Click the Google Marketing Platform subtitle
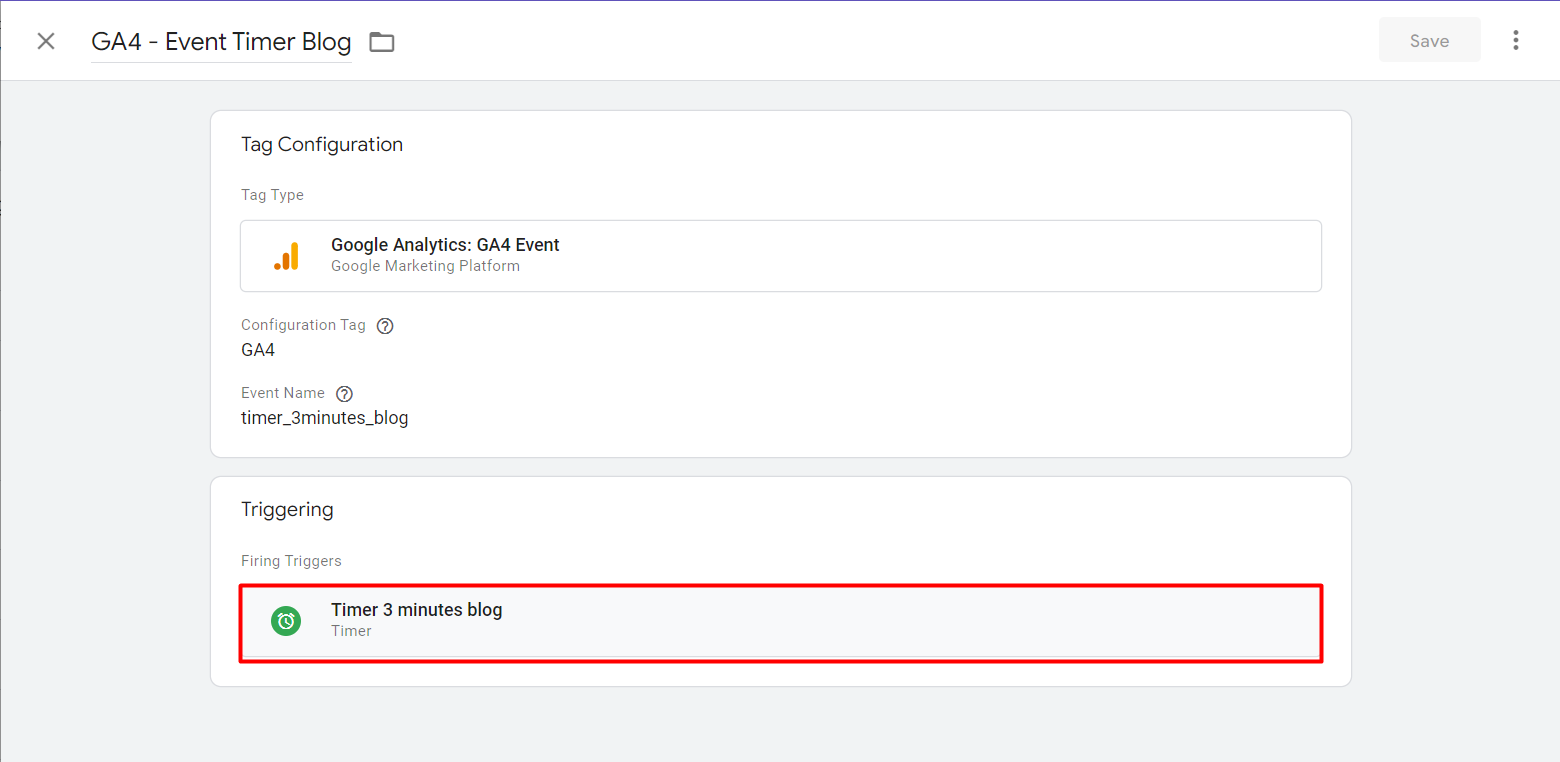This screenshot has height=762, width=1560. pyautogui.click(x=425, y=266)
